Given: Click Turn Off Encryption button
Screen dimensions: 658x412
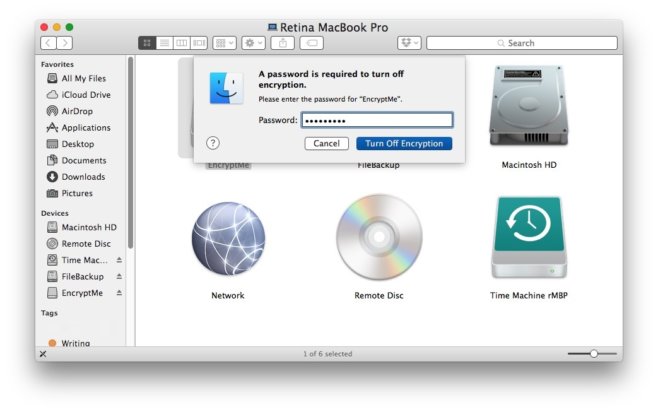Looking at the screenshot, I should tap(404, 143).
